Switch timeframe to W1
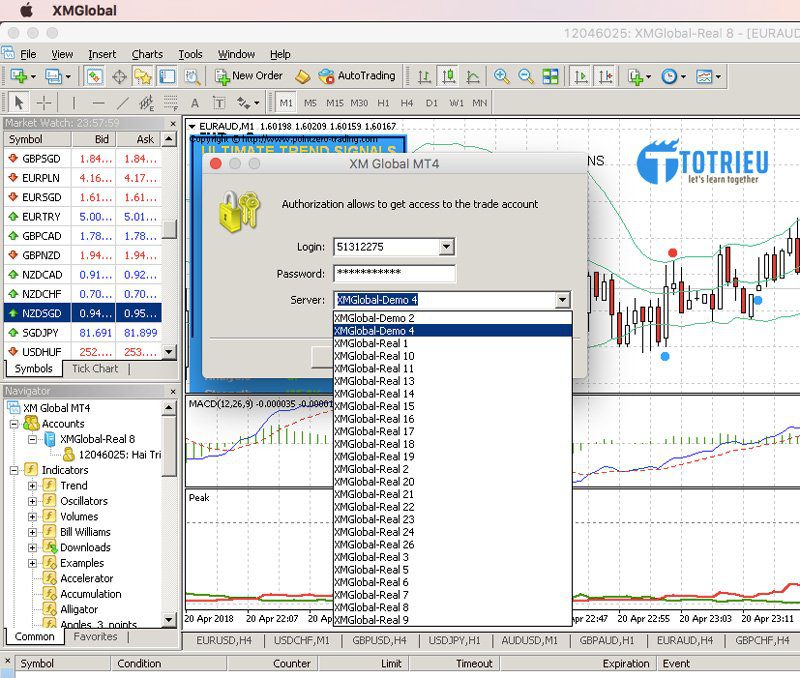The width and height of the screenshot is (800, 678). (x=456, y=103)
